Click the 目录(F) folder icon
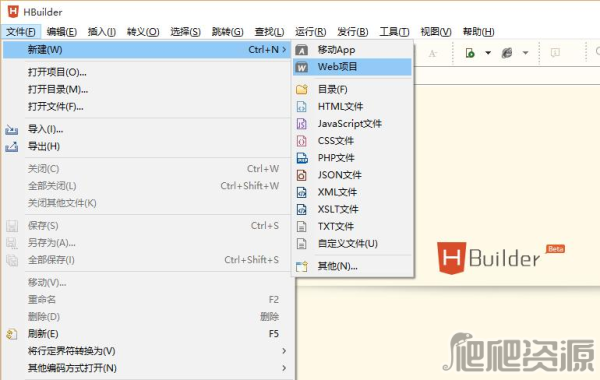 pyautogui.click(x=302, y=90)
